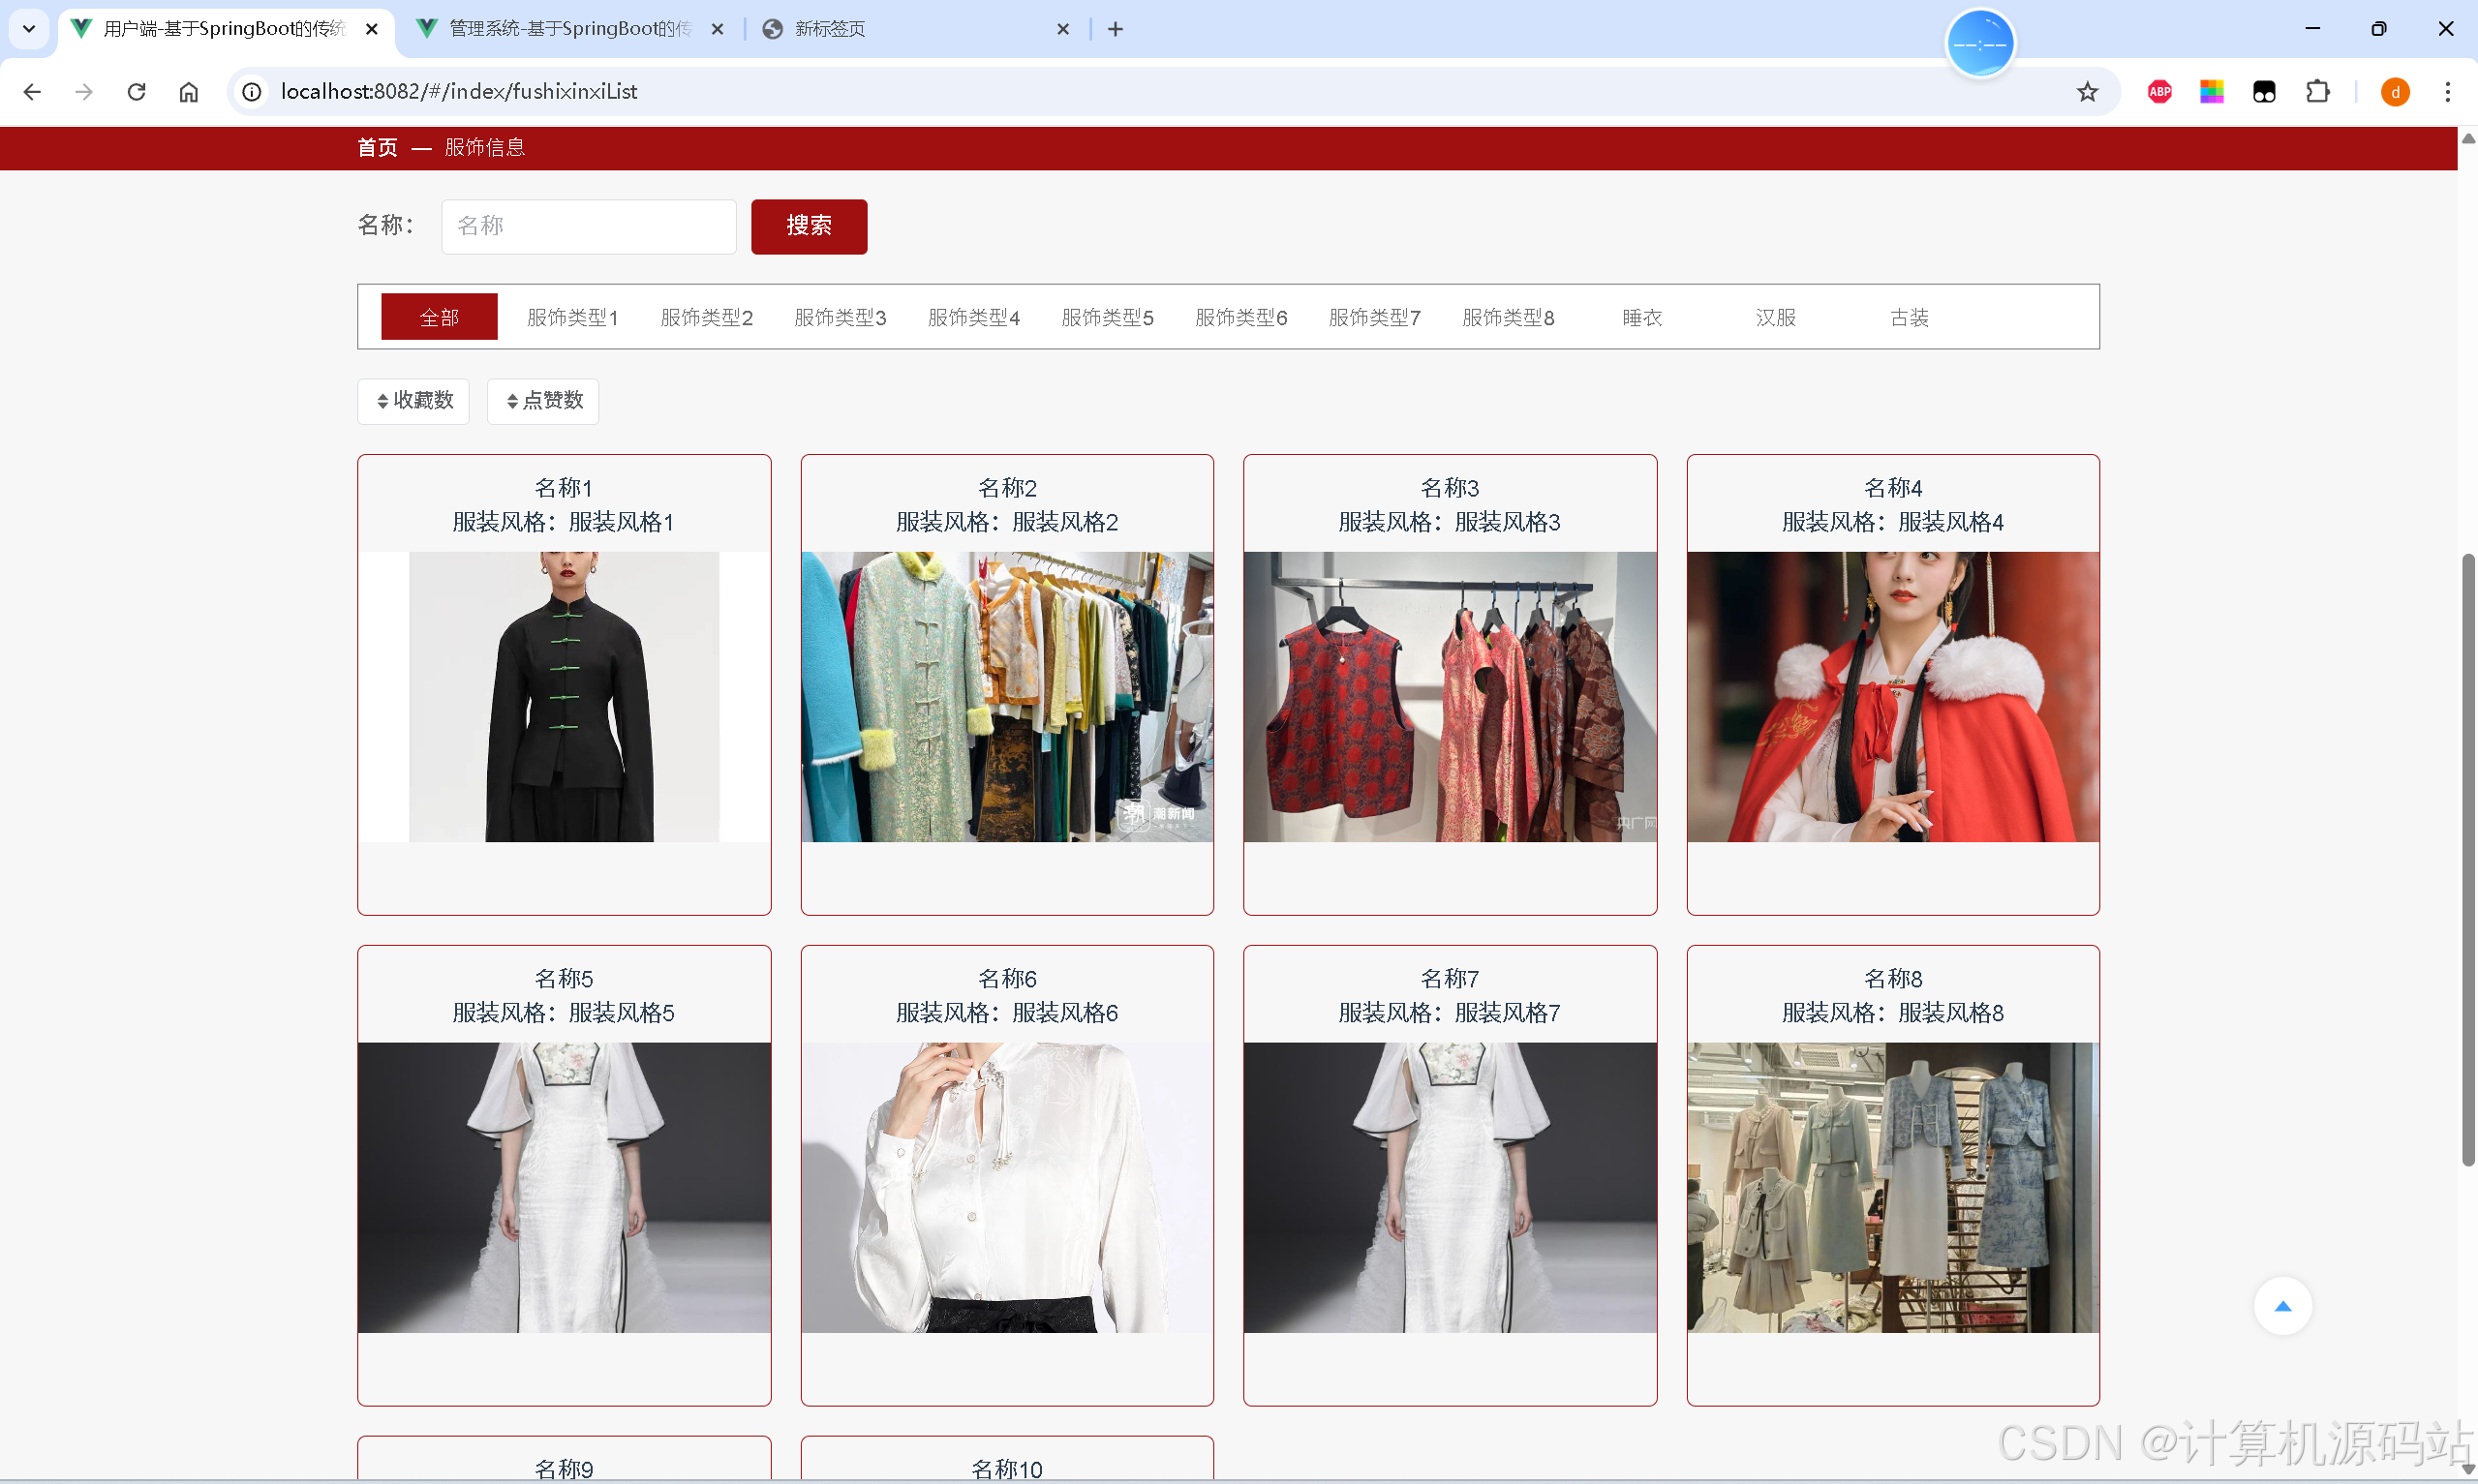Go to 首页 breadcrumb link
2478x1484 pixels.
click(377, 148)
